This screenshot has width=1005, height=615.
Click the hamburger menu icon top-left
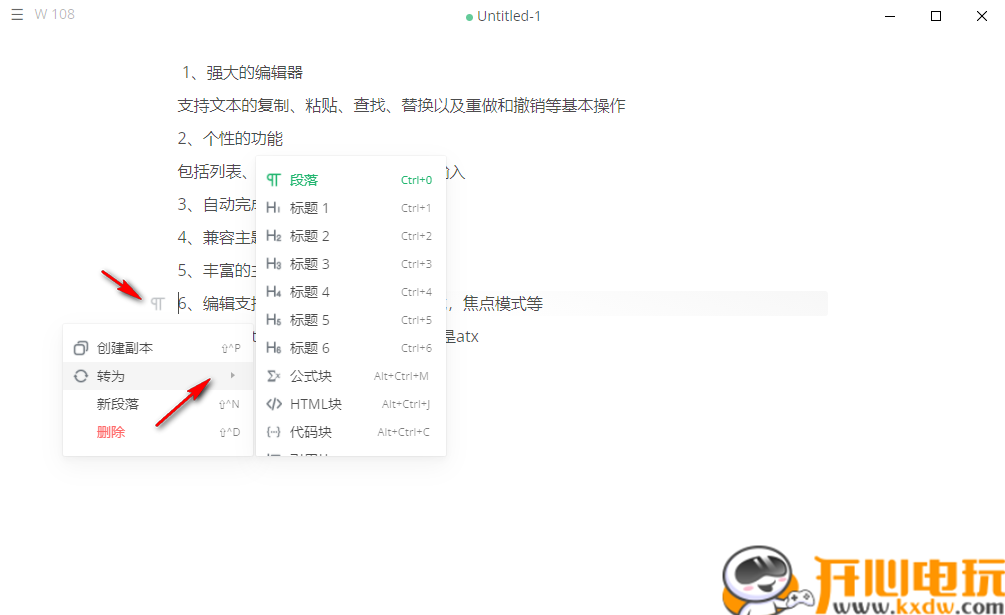16,15
